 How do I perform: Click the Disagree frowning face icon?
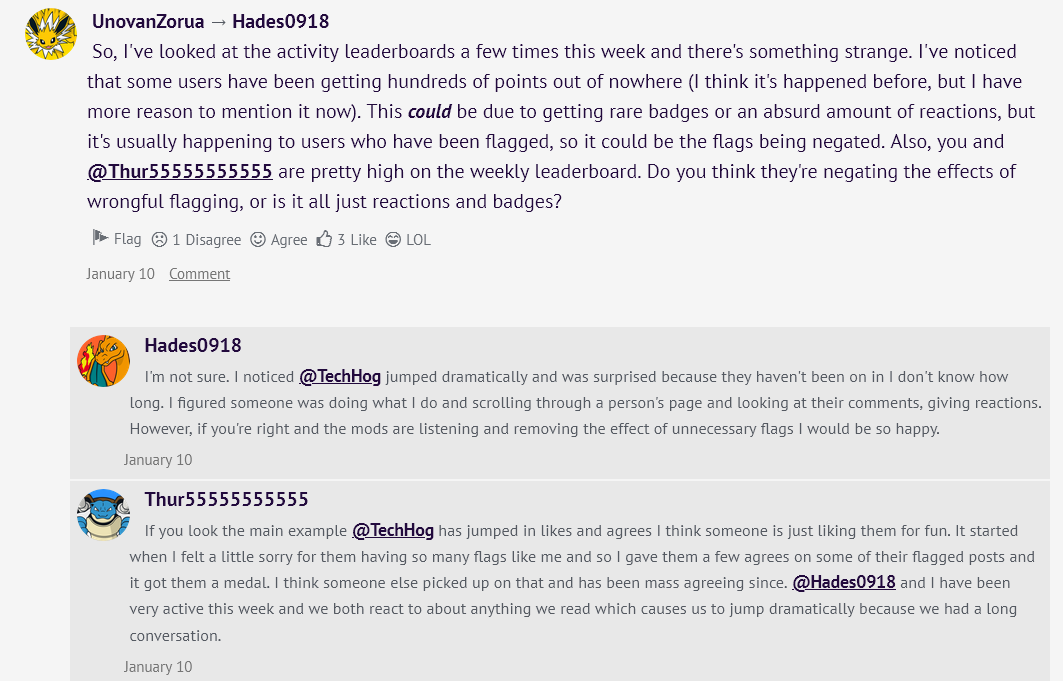tap(160, 239)
